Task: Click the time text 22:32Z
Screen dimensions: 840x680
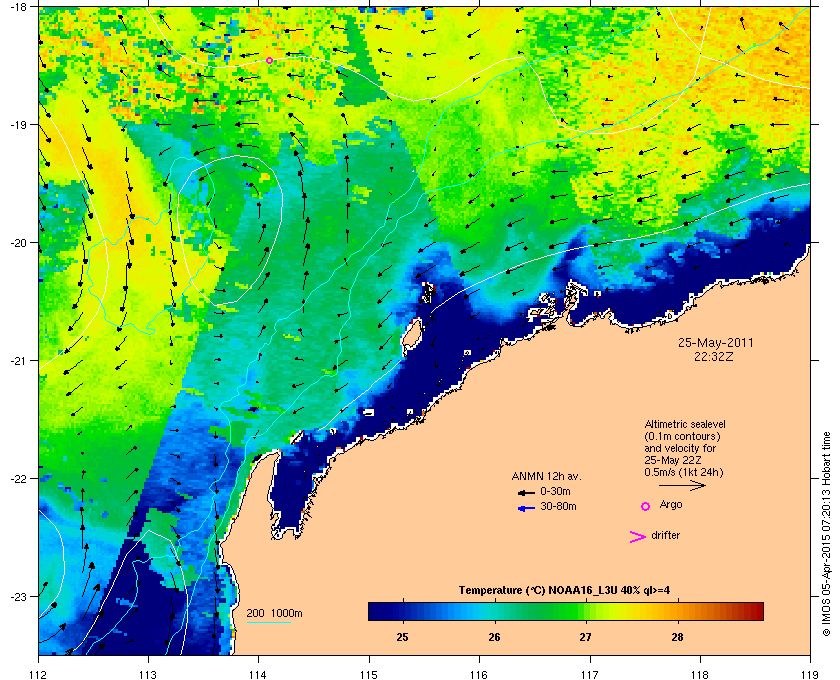Action: 714,356
